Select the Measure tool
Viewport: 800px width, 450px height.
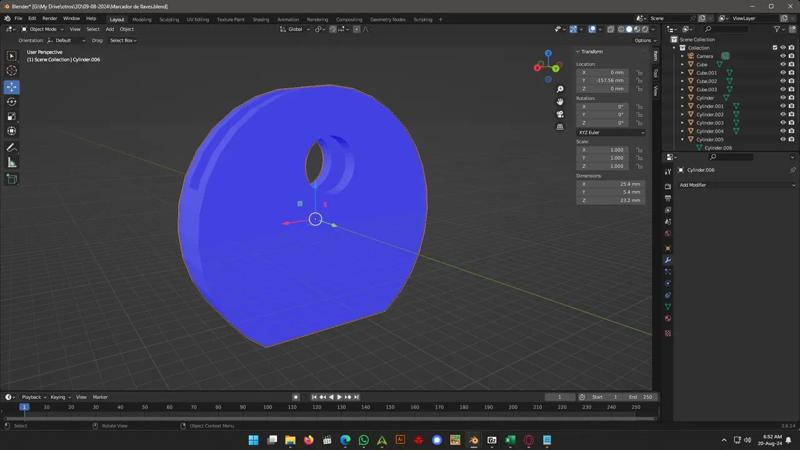click(x=12, y=163)
